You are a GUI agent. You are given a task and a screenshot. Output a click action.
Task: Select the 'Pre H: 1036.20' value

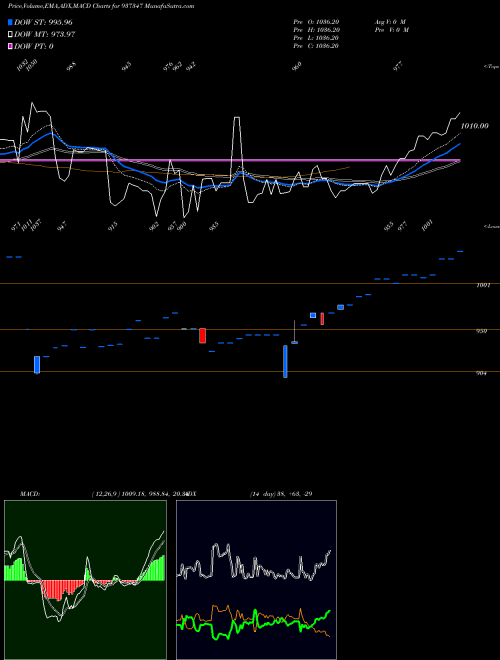coord(316,30)
